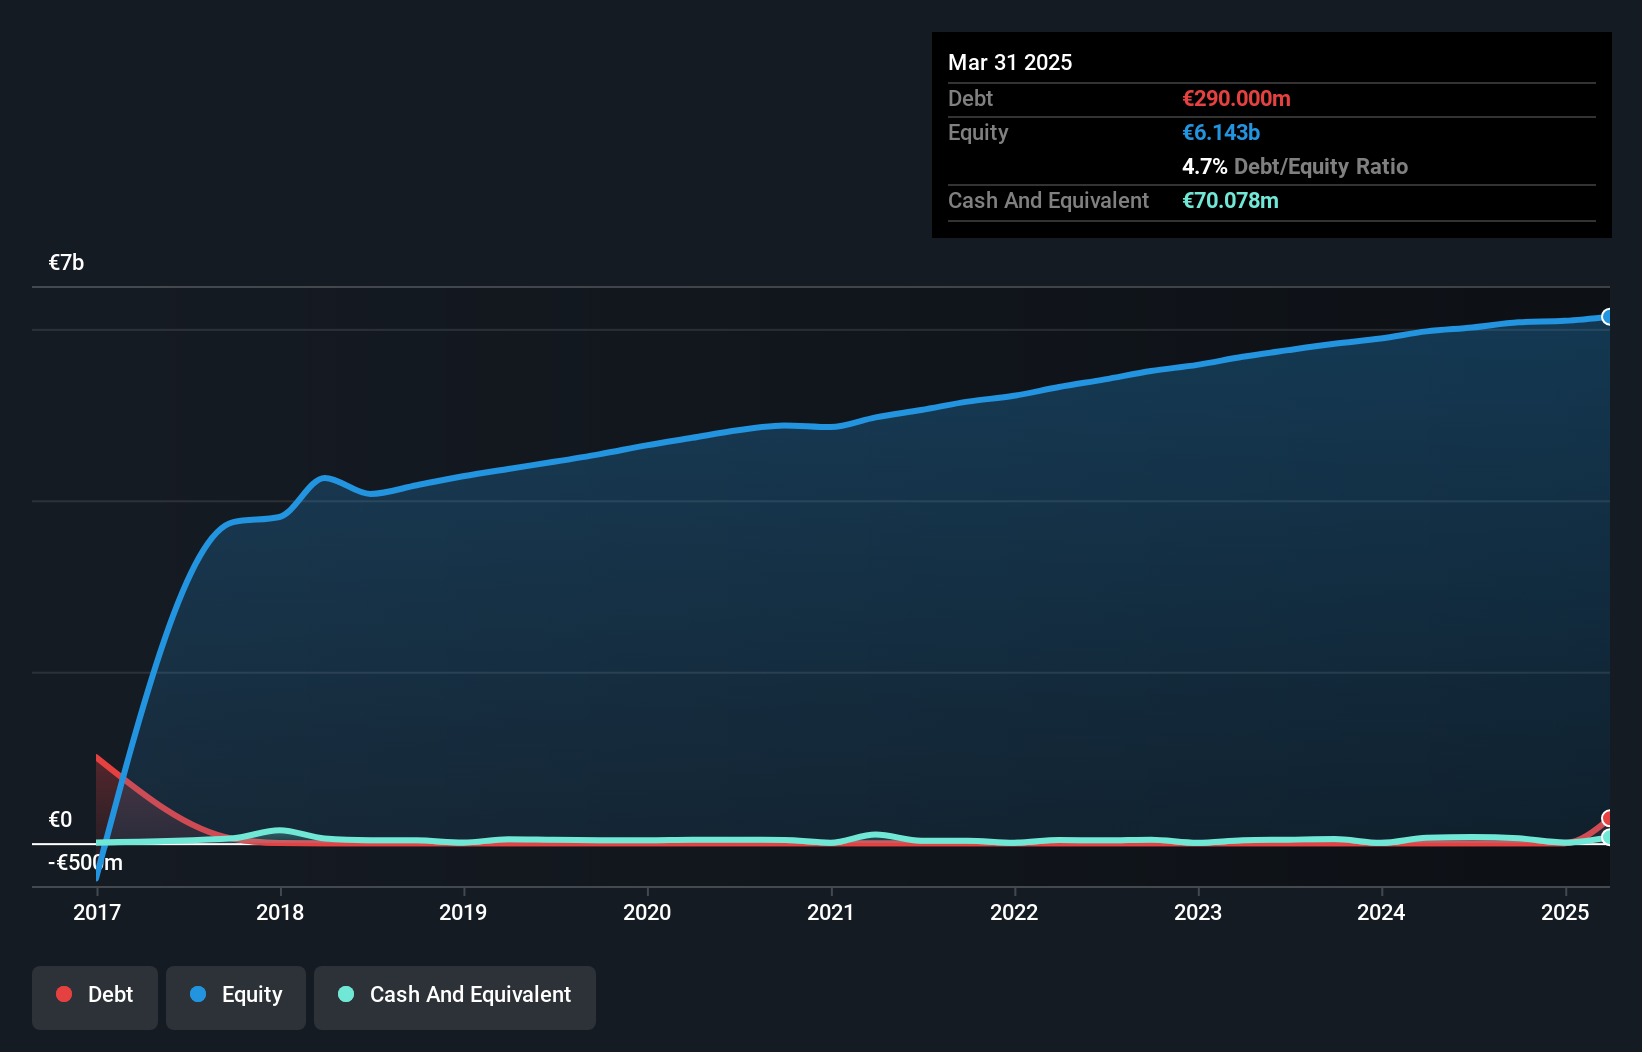Click the 2023 x-axis label
Screen dimensions: 1642x1052
(1198, 912)
